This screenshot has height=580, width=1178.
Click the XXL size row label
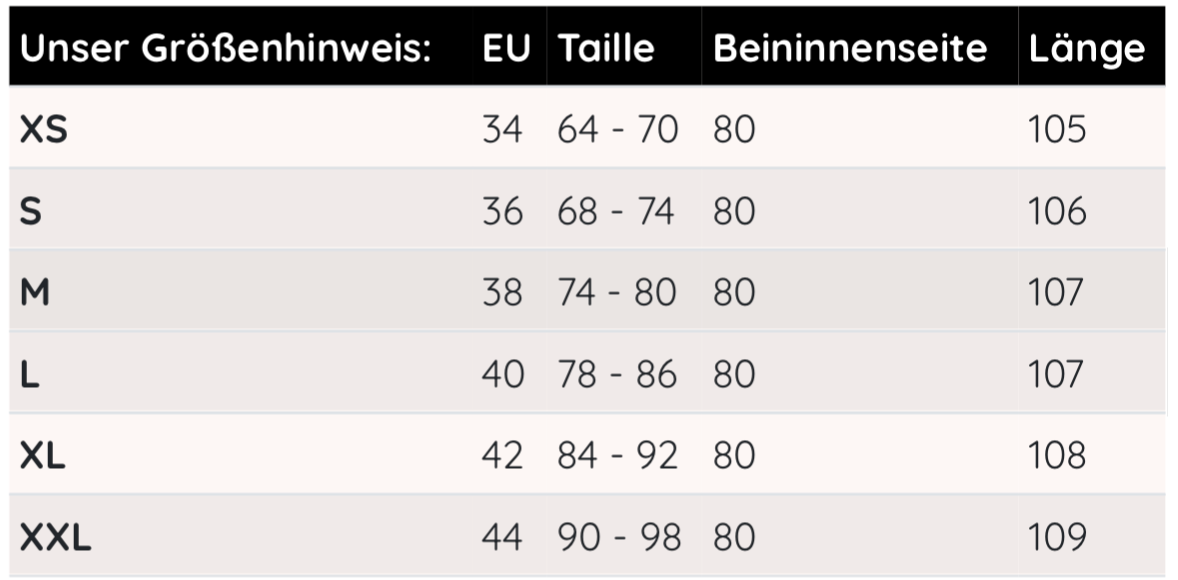click(56, 538)
